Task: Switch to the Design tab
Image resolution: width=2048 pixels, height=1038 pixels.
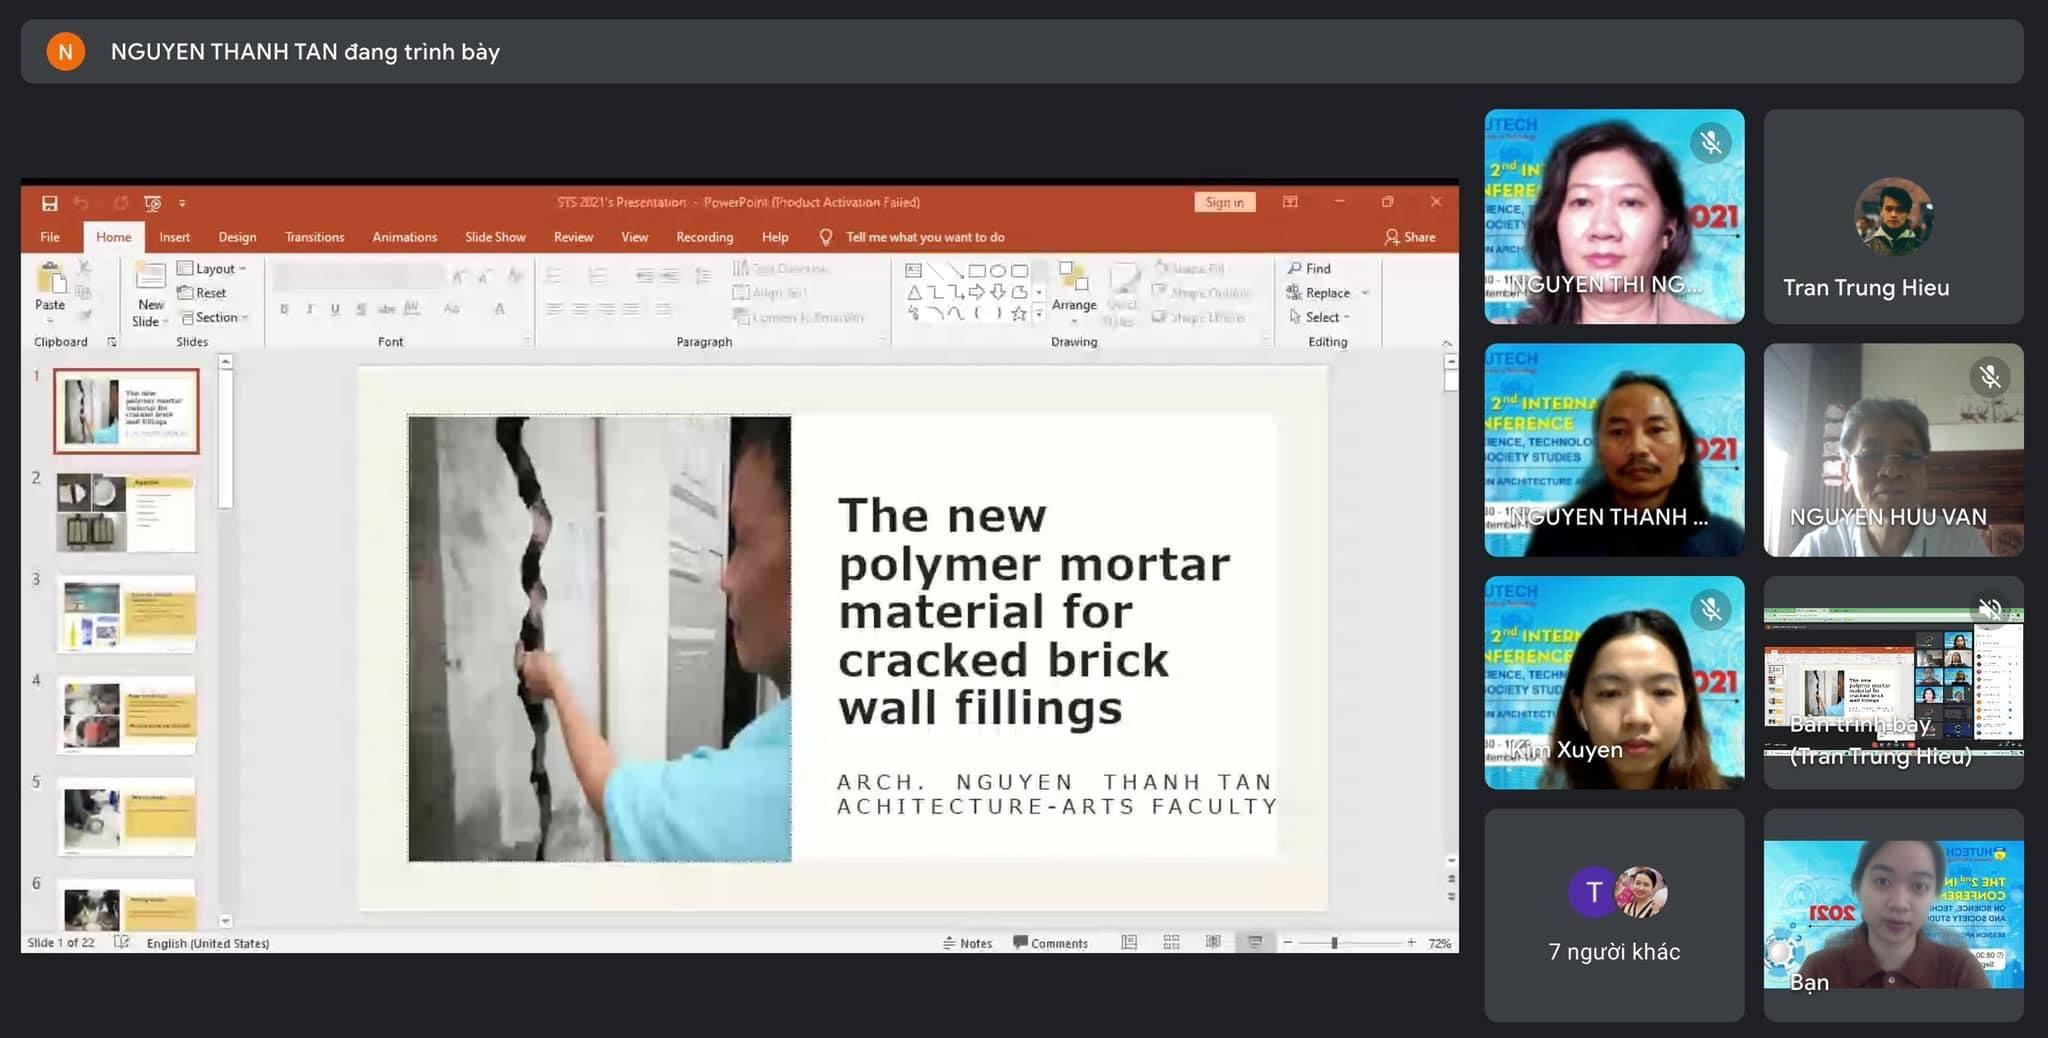Action: 237,237
